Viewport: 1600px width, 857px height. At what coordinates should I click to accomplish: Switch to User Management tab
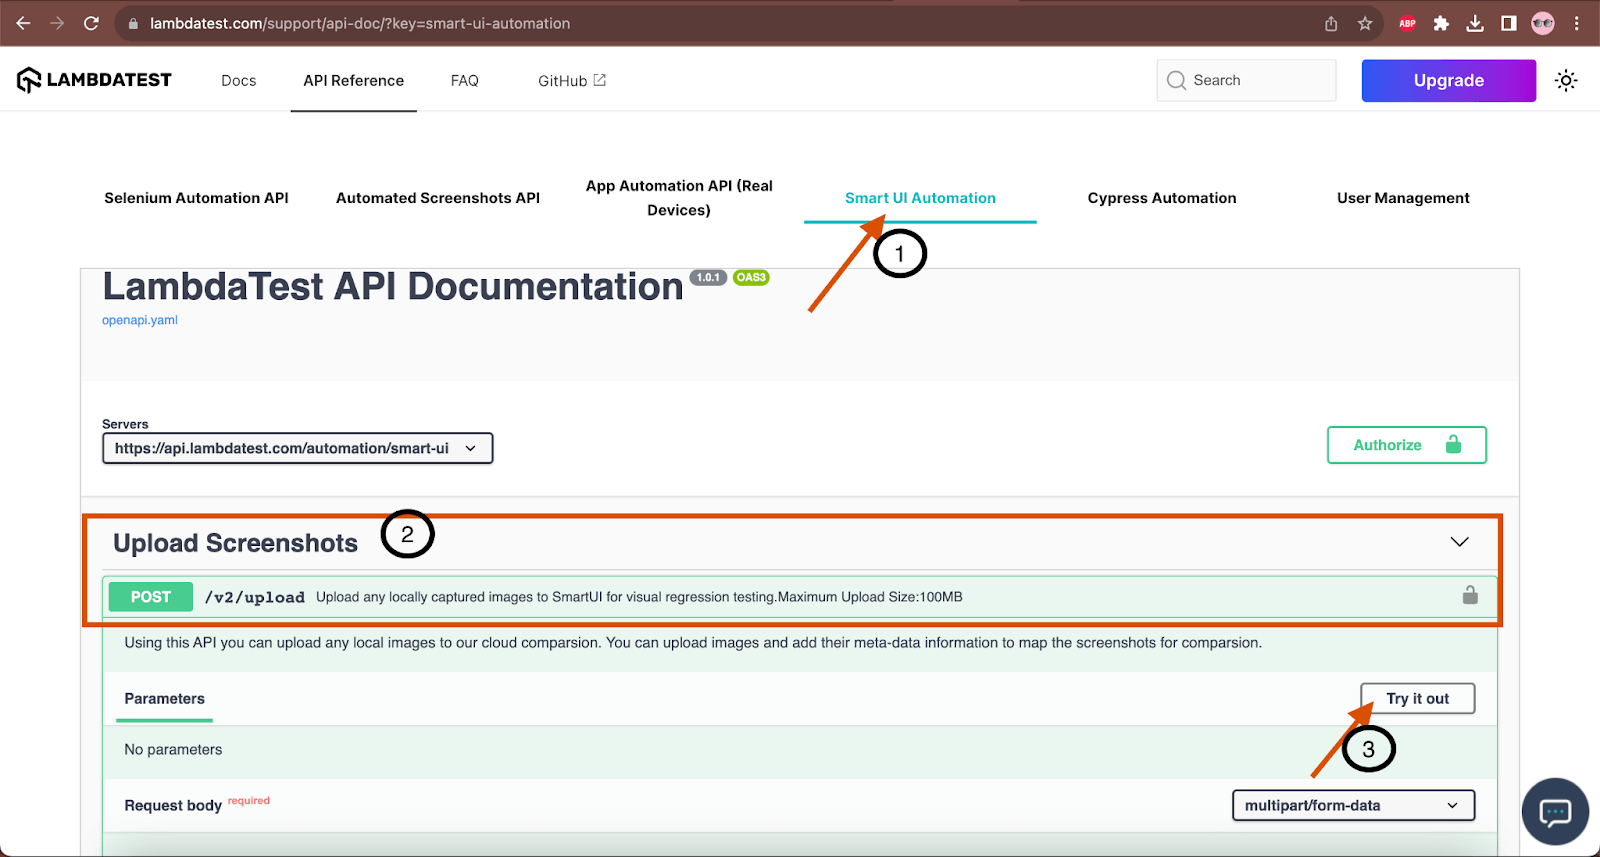(x=1403, y=198)
